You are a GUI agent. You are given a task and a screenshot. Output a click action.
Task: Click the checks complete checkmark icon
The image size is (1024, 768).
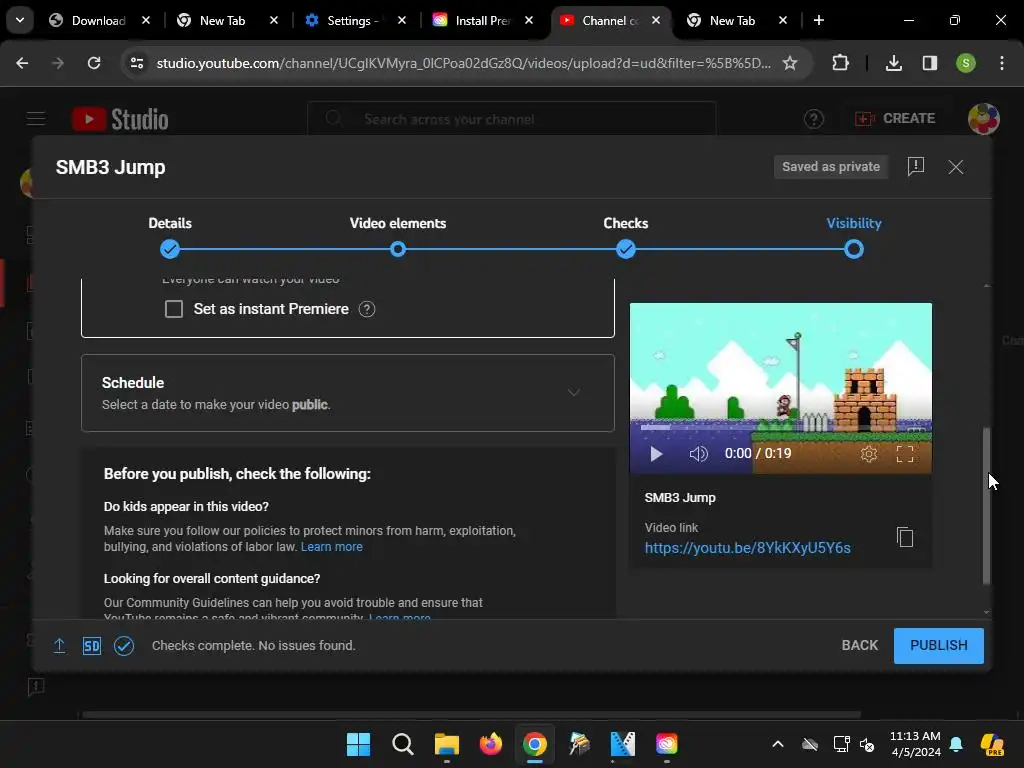tap(124, 646)
